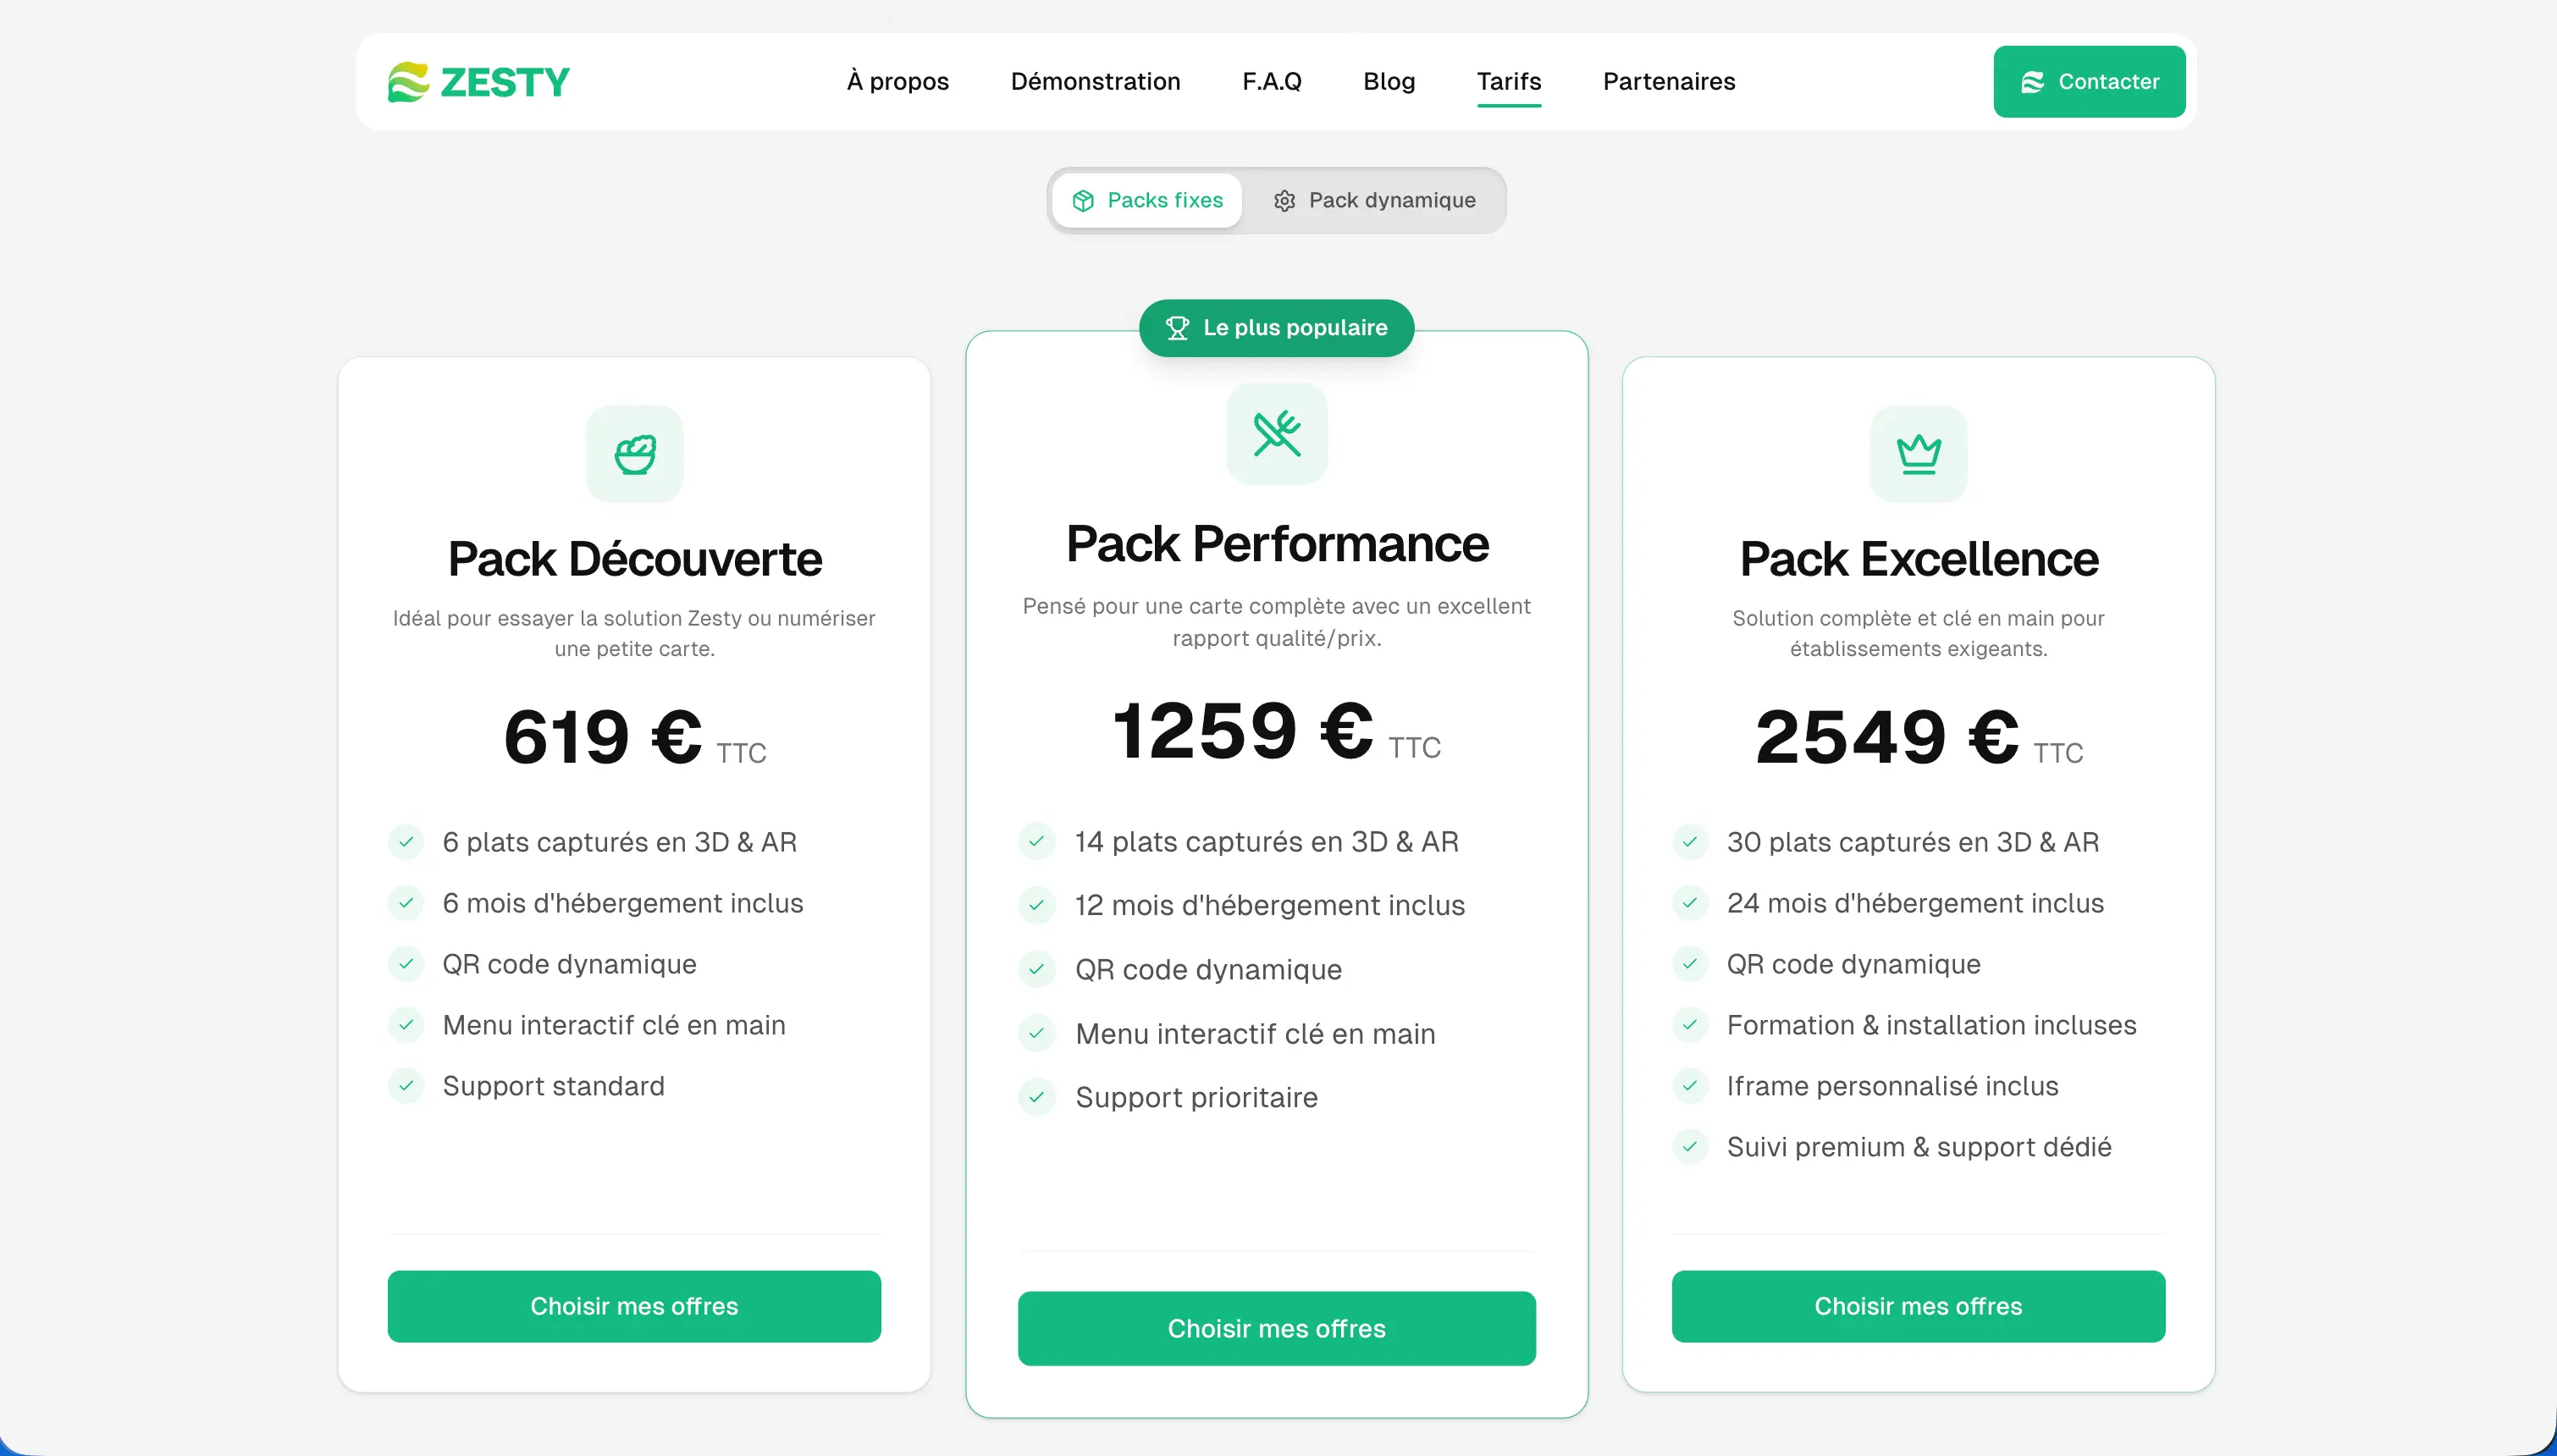Screen dimensions: 2557x1456
Task: Click the Zesty logo in the header
Action: coord(478,82)
